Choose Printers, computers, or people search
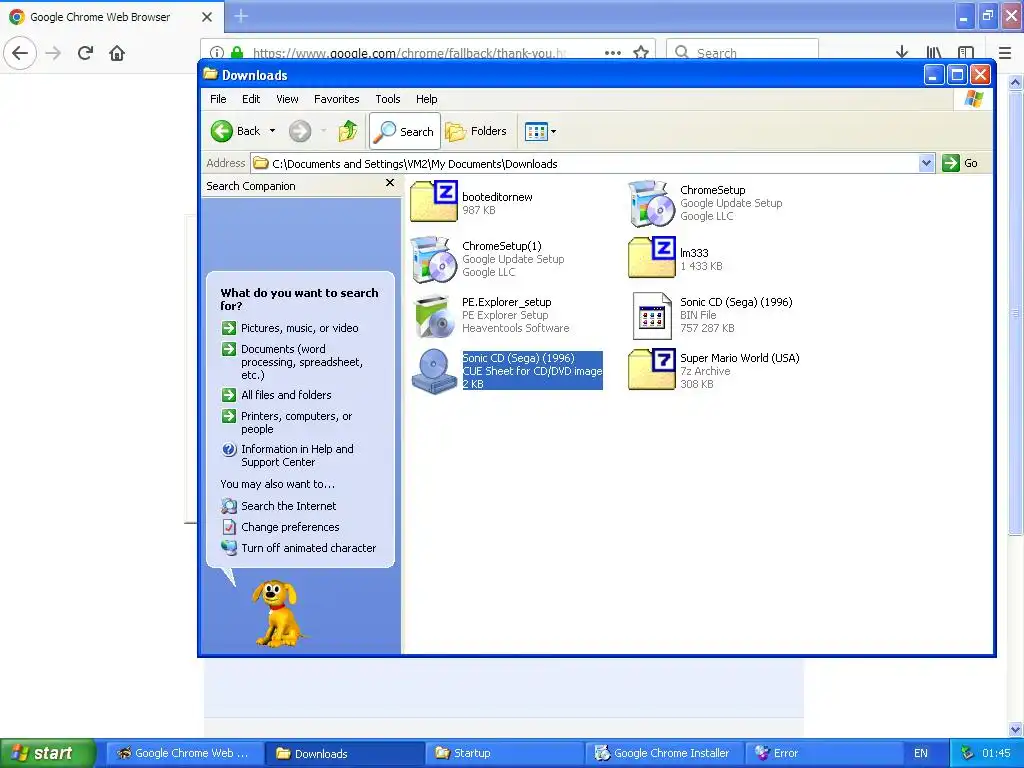 296,423
